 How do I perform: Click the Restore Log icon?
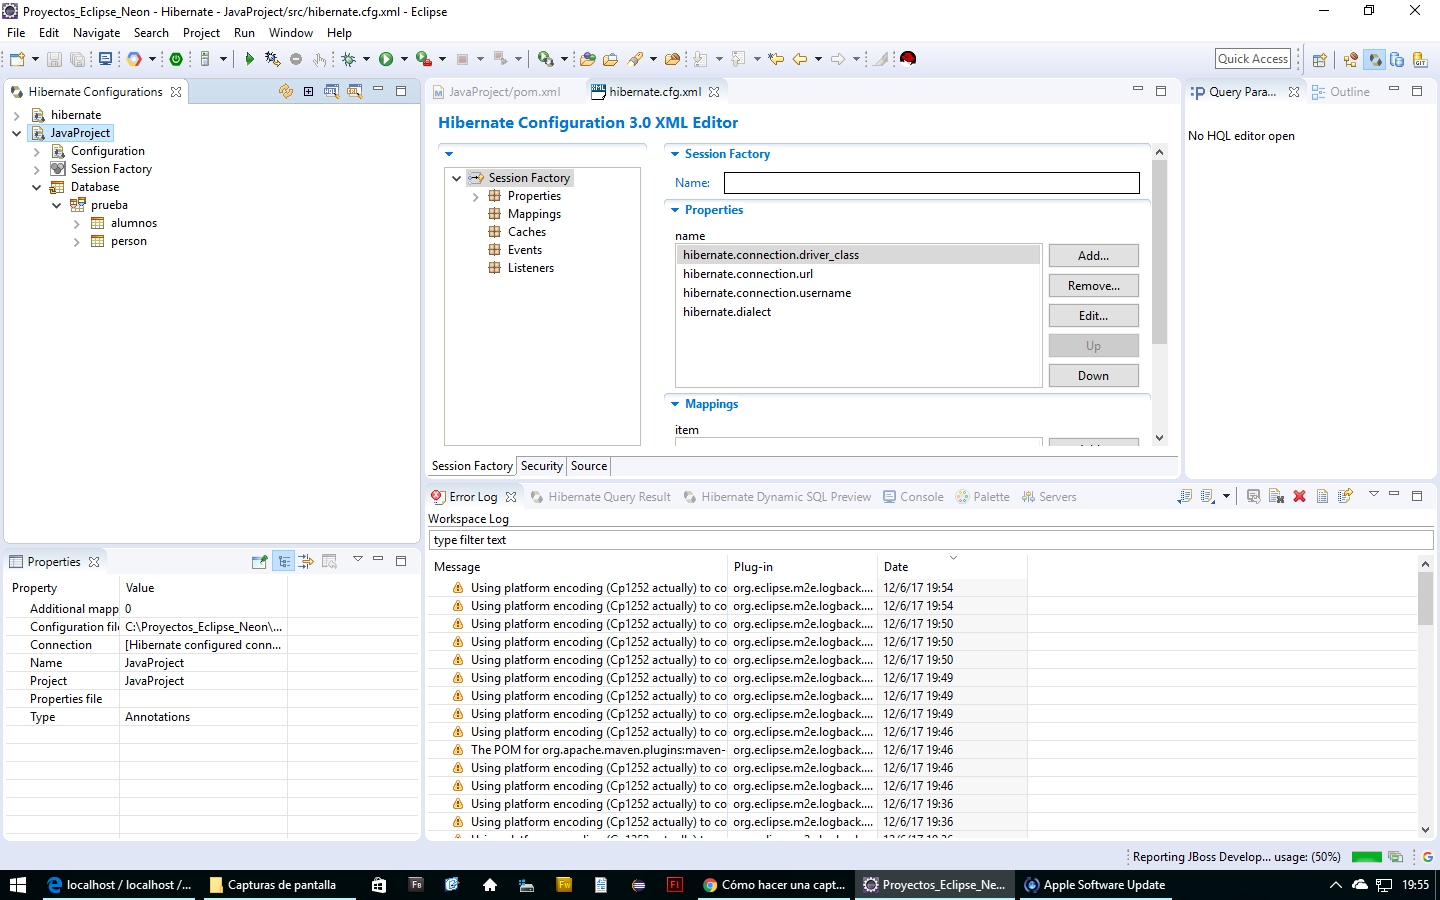[x=1345, y=496]
